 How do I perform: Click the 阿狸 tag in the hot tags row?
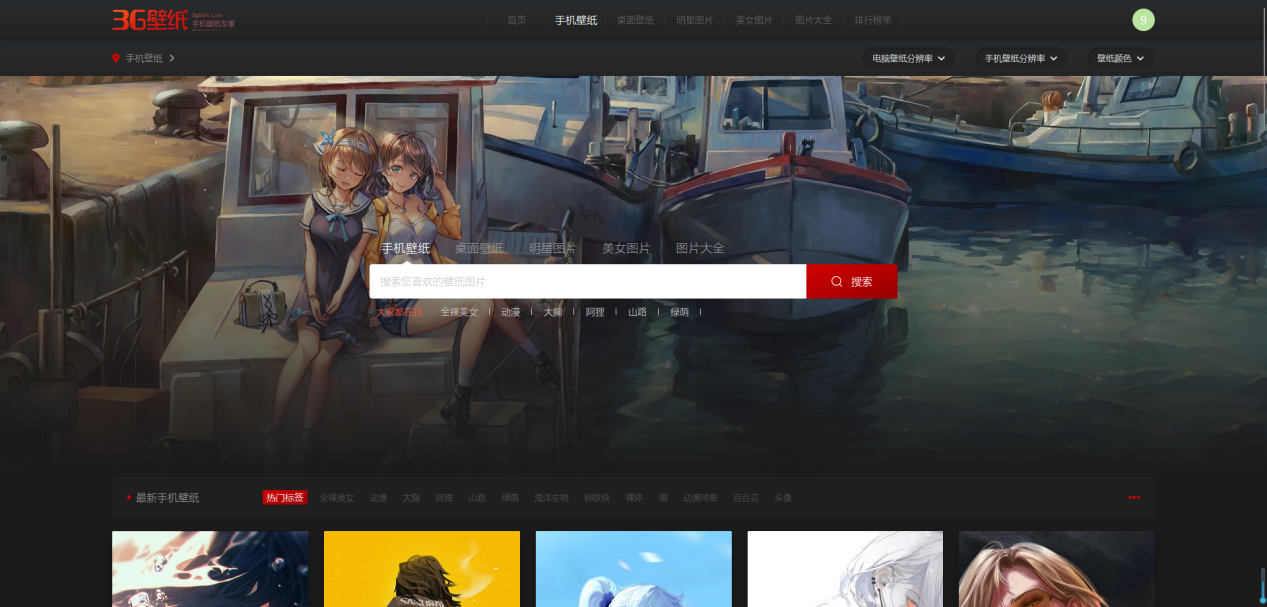444,497
